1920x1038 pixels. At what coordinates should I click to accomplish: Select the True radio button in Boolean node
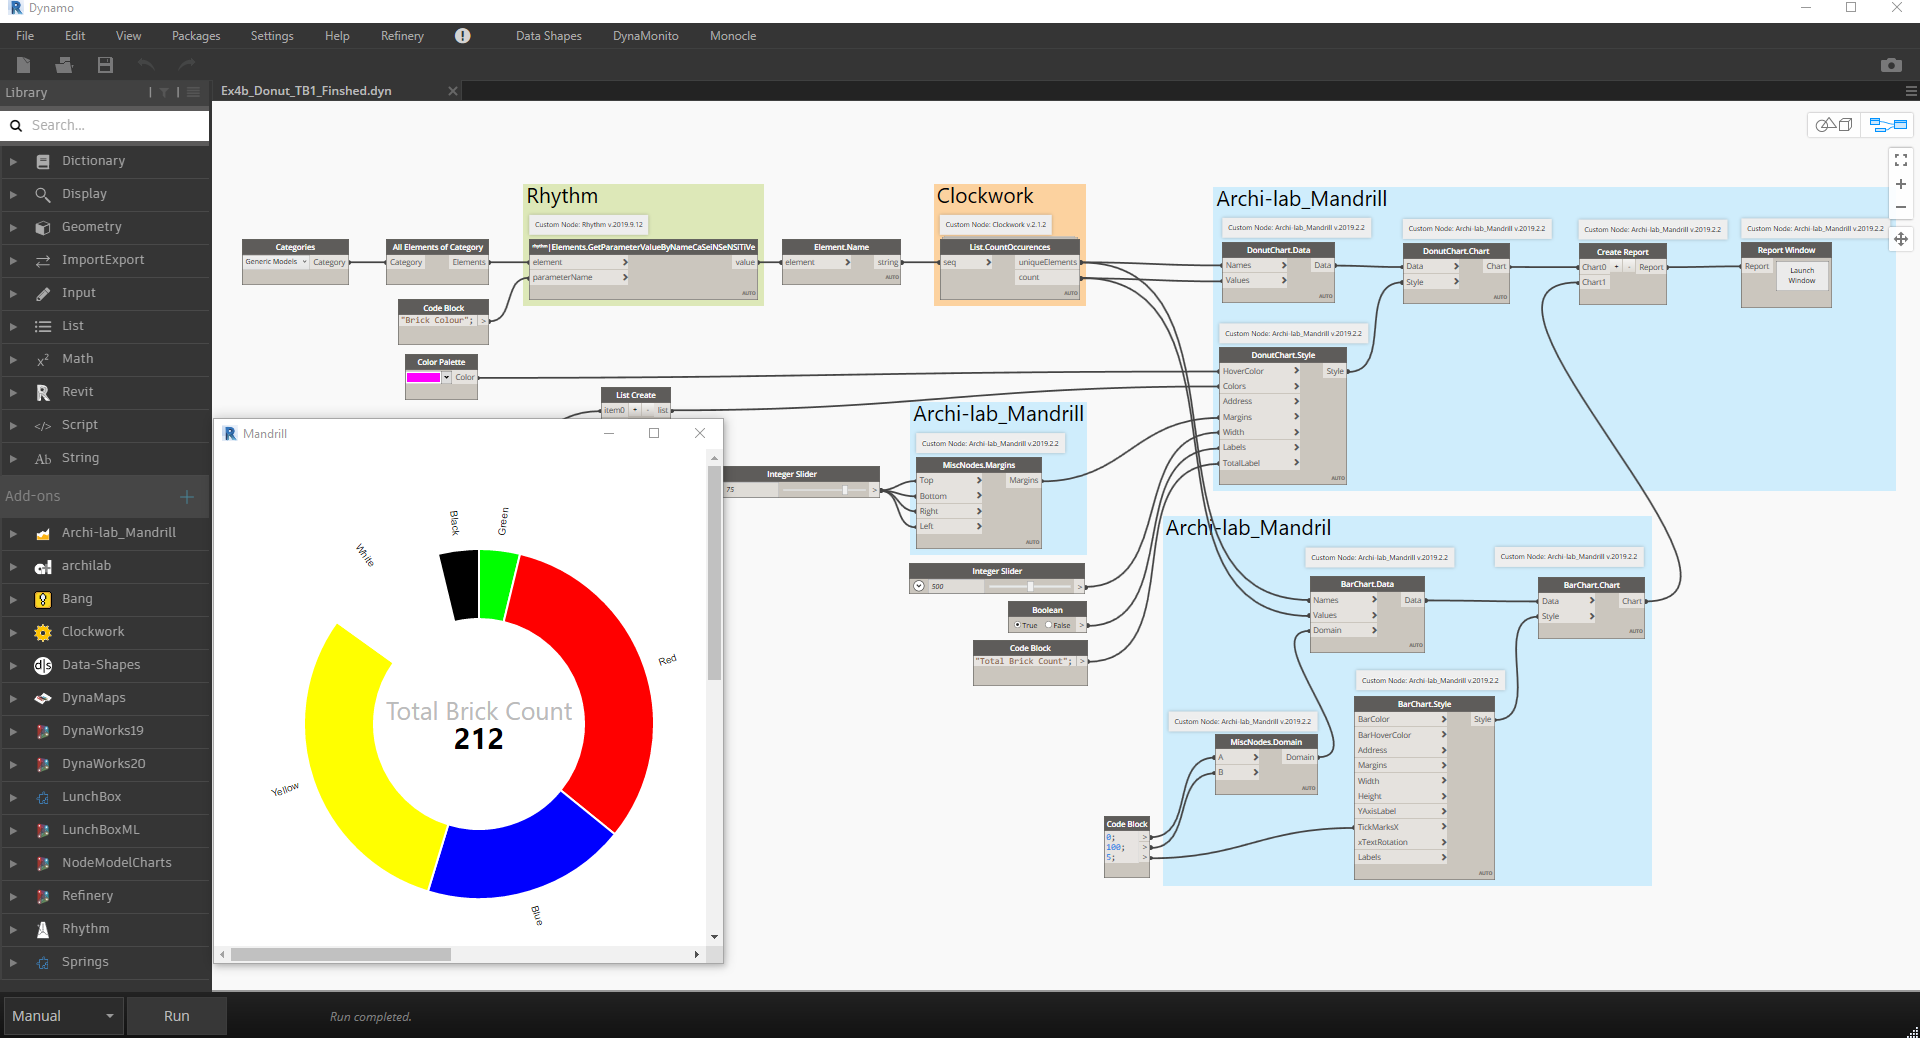point(1017,625)
